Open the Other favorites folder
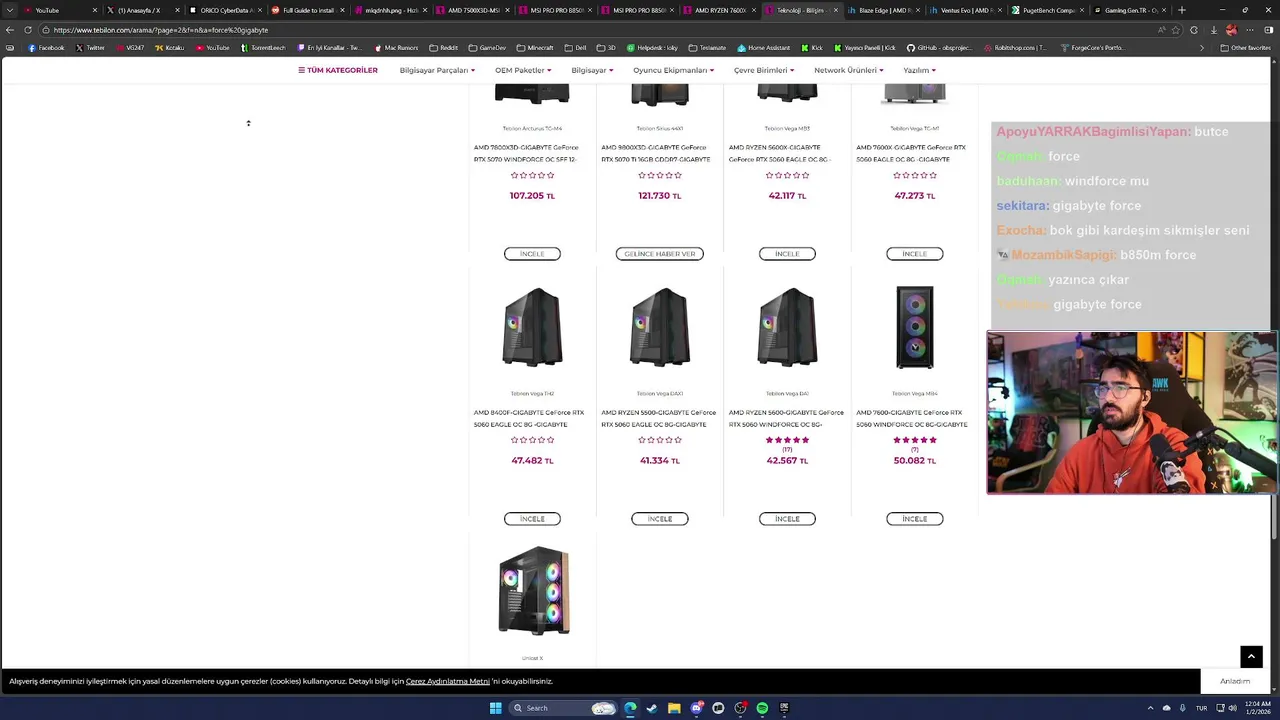 (1246, 48)
